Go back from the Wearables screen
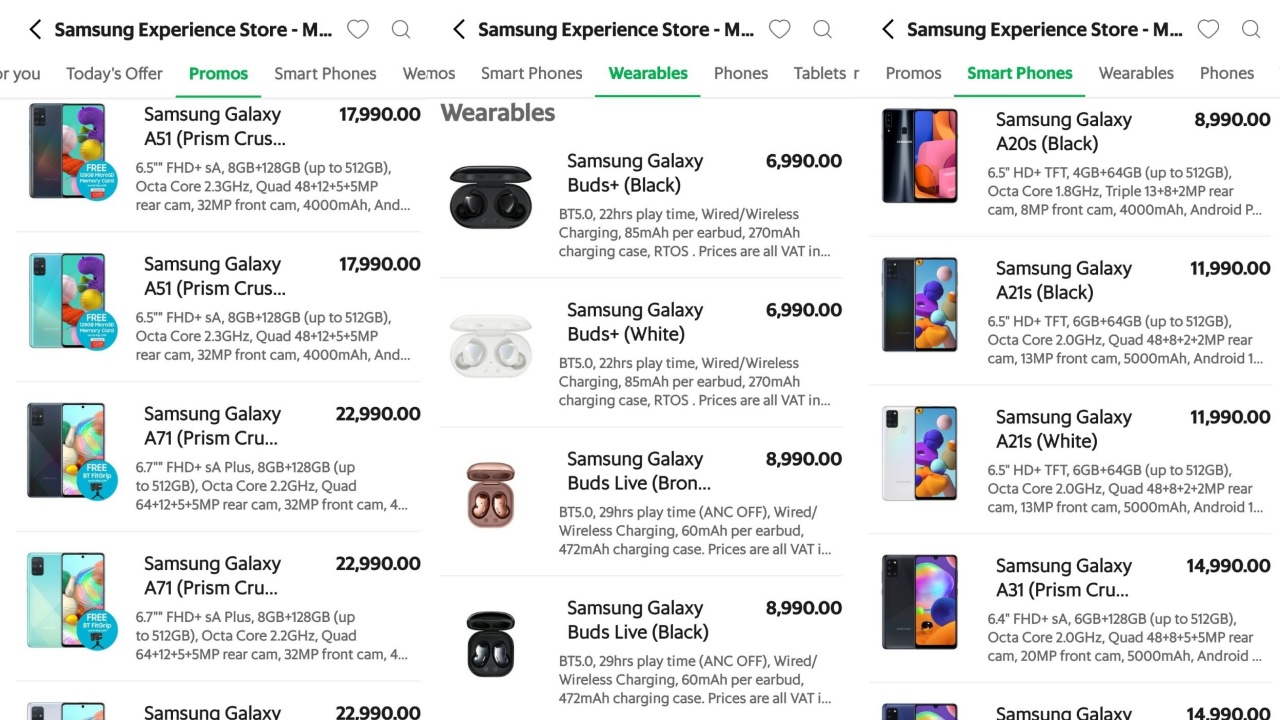This screenshot has height=720, width=1280. coord(459,30)
